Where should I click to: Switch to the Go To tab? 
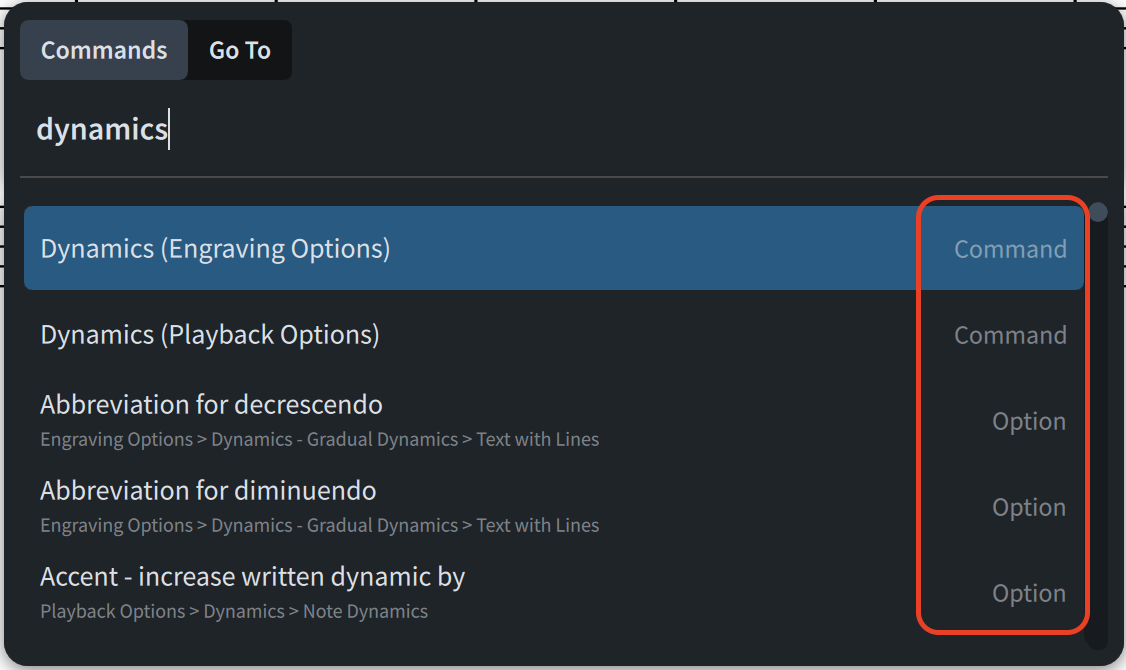pos(240,50)
